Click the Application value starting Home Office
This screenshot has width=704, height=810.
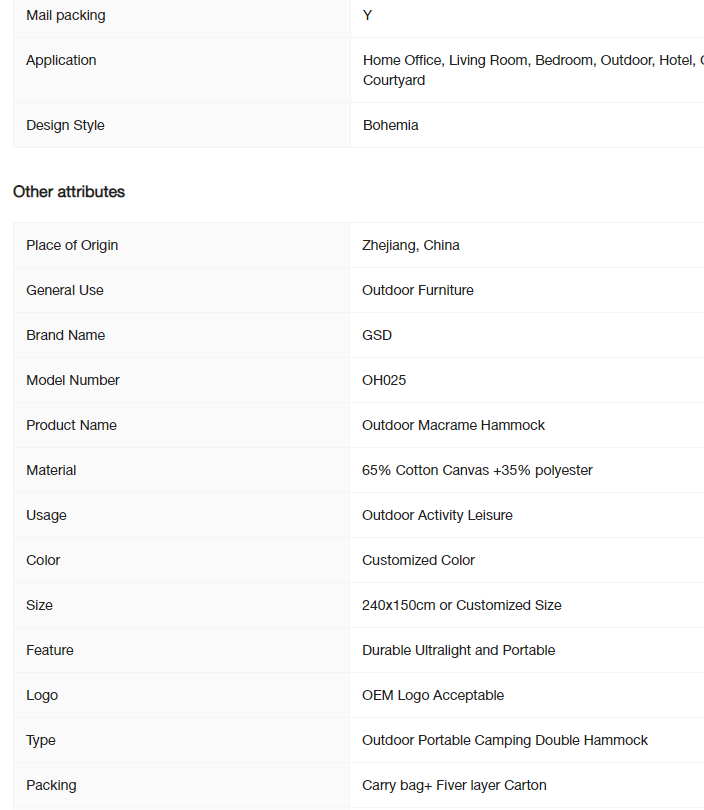click(x=533, y=70)
